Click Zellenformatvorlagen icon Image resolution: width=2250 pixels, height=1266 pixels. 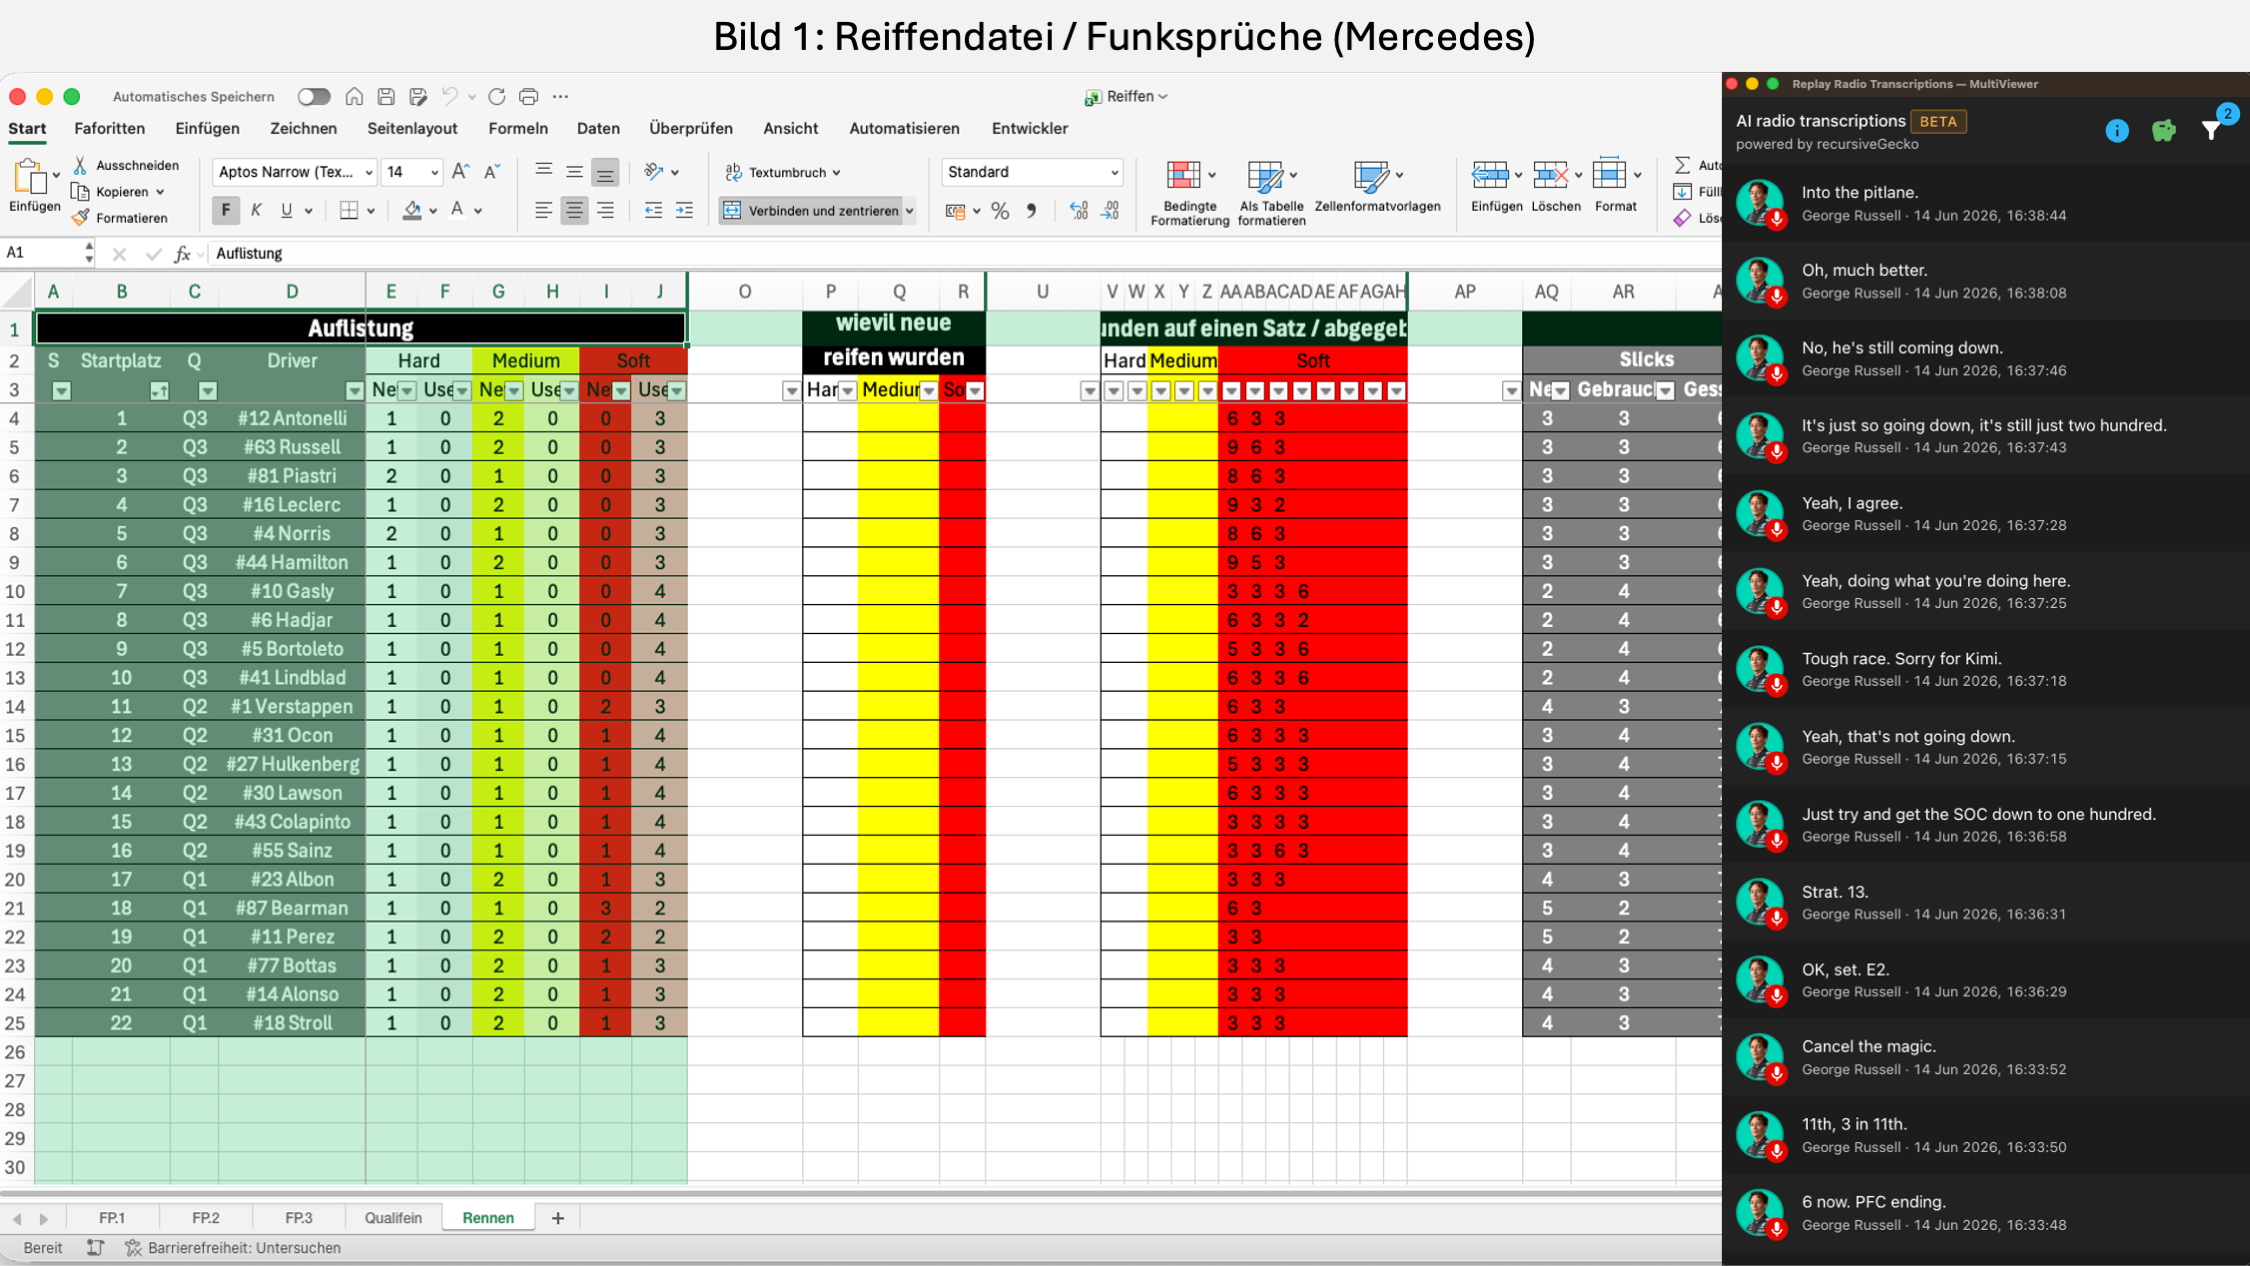(1371, 176)
